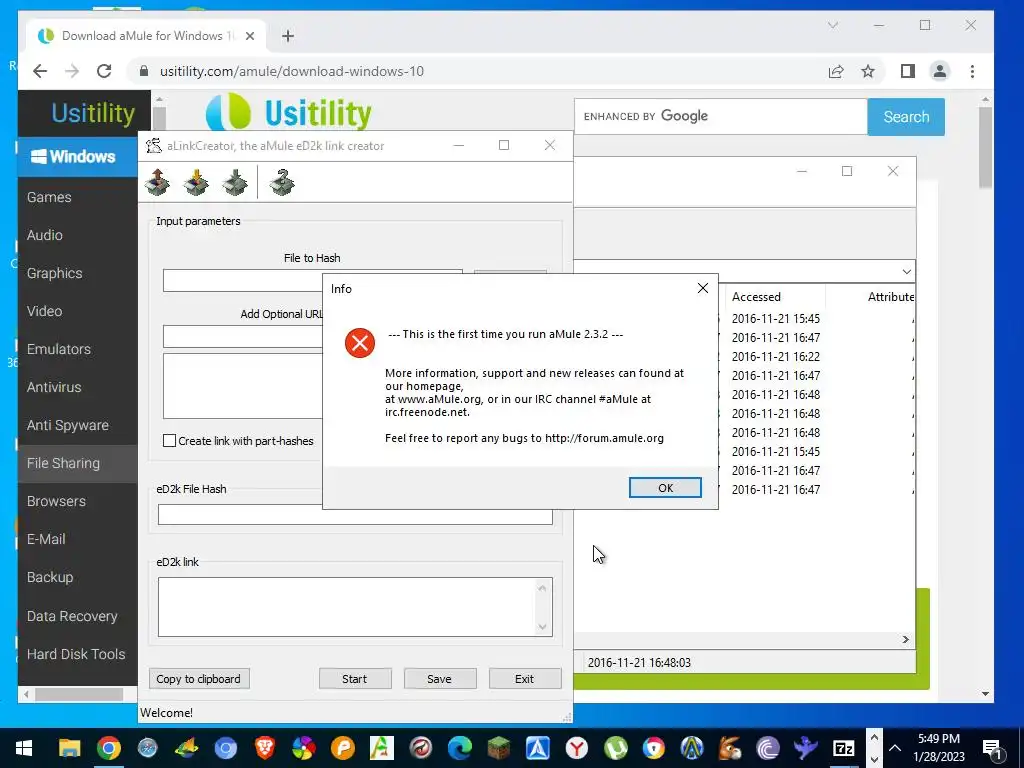Open a new tab with the plus button
This screenshot has height=768, width=1024.
pos(288,36)
